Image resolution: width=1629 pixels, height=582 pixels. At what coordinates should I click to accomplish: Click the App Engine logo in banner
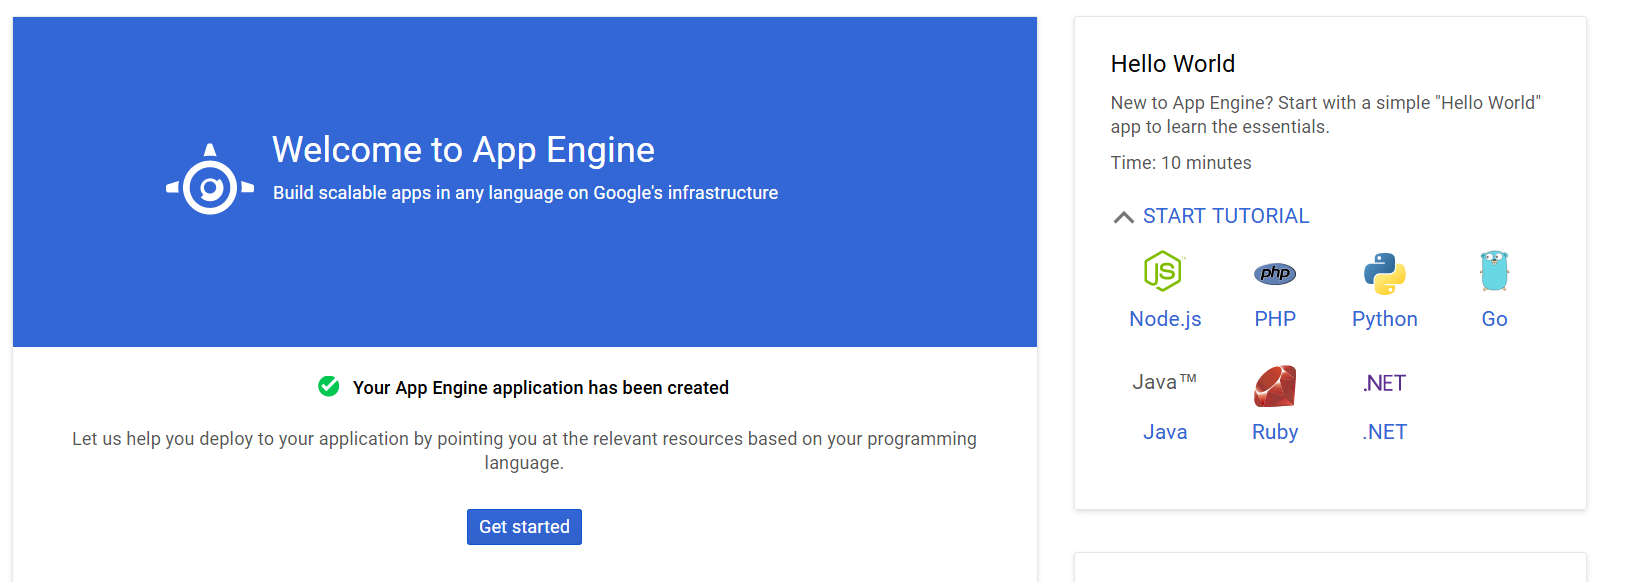[x=210, y=181]
